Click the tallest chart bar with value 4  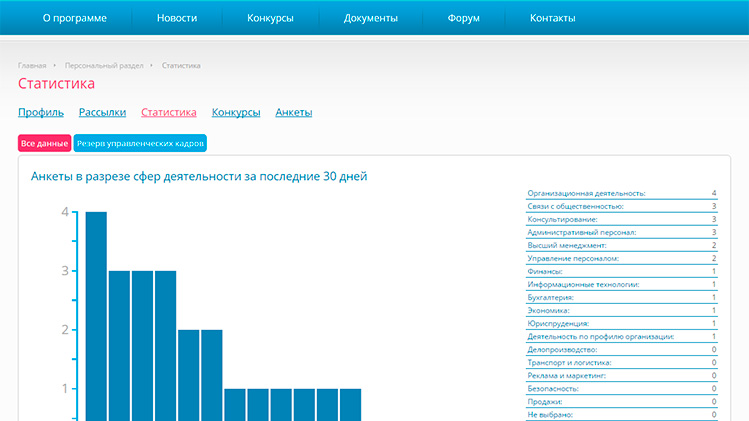(x=96, y=316)
